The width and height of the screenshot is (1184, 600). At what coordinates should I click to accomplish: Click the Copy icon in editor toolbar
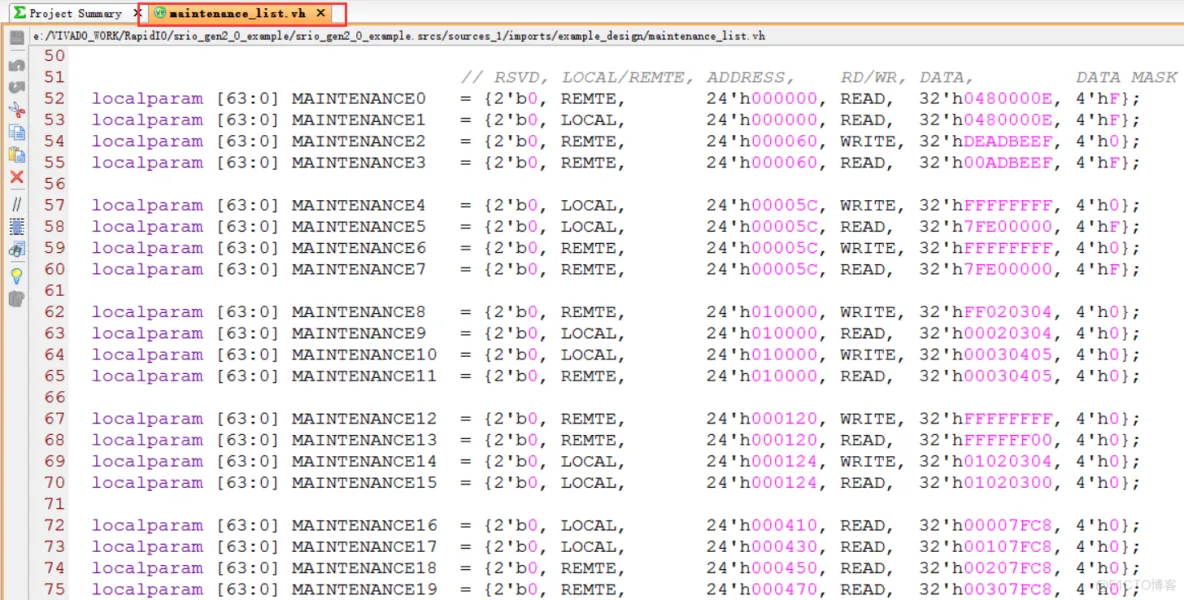coord(17,132)
